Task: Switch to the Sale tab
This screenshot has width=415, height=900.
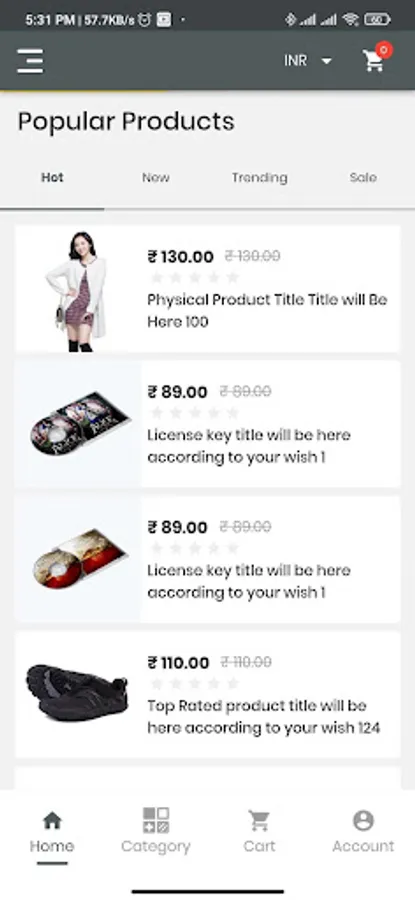Action: point(363,178)
